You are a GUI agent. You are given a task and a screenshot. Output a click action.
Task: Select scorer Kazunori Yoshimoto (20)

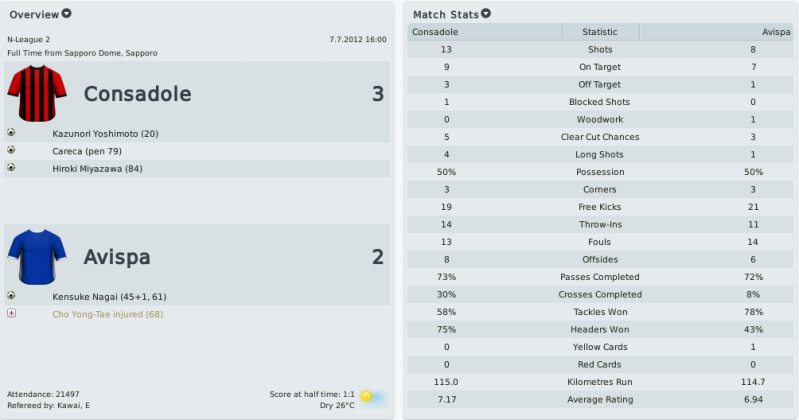pyautogui.click(x=105, y=134)
